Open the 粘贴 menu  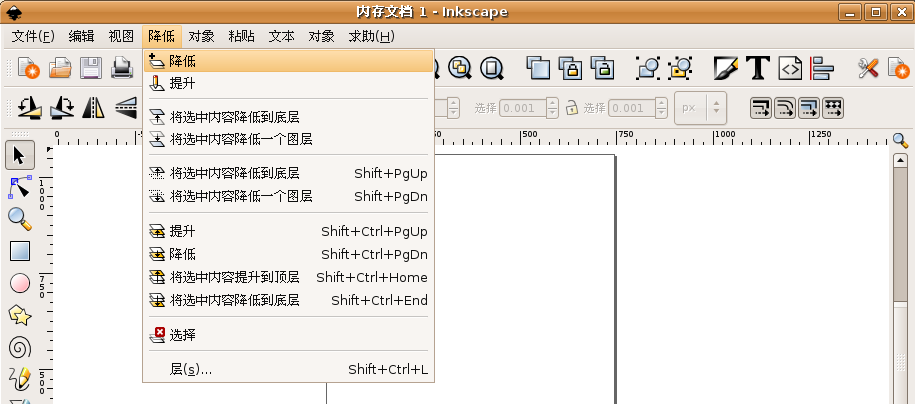click(x=242, y=37)
